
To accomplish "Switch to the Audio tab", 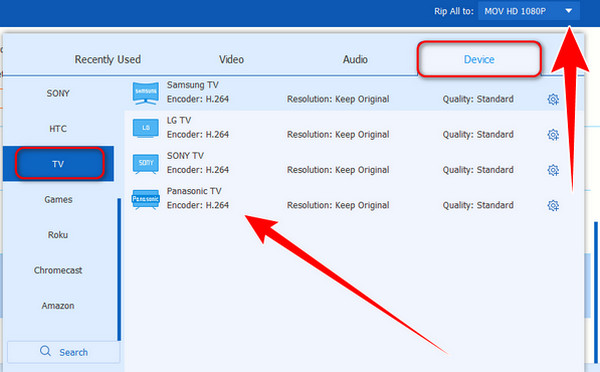I will click(x=355, y=59).
